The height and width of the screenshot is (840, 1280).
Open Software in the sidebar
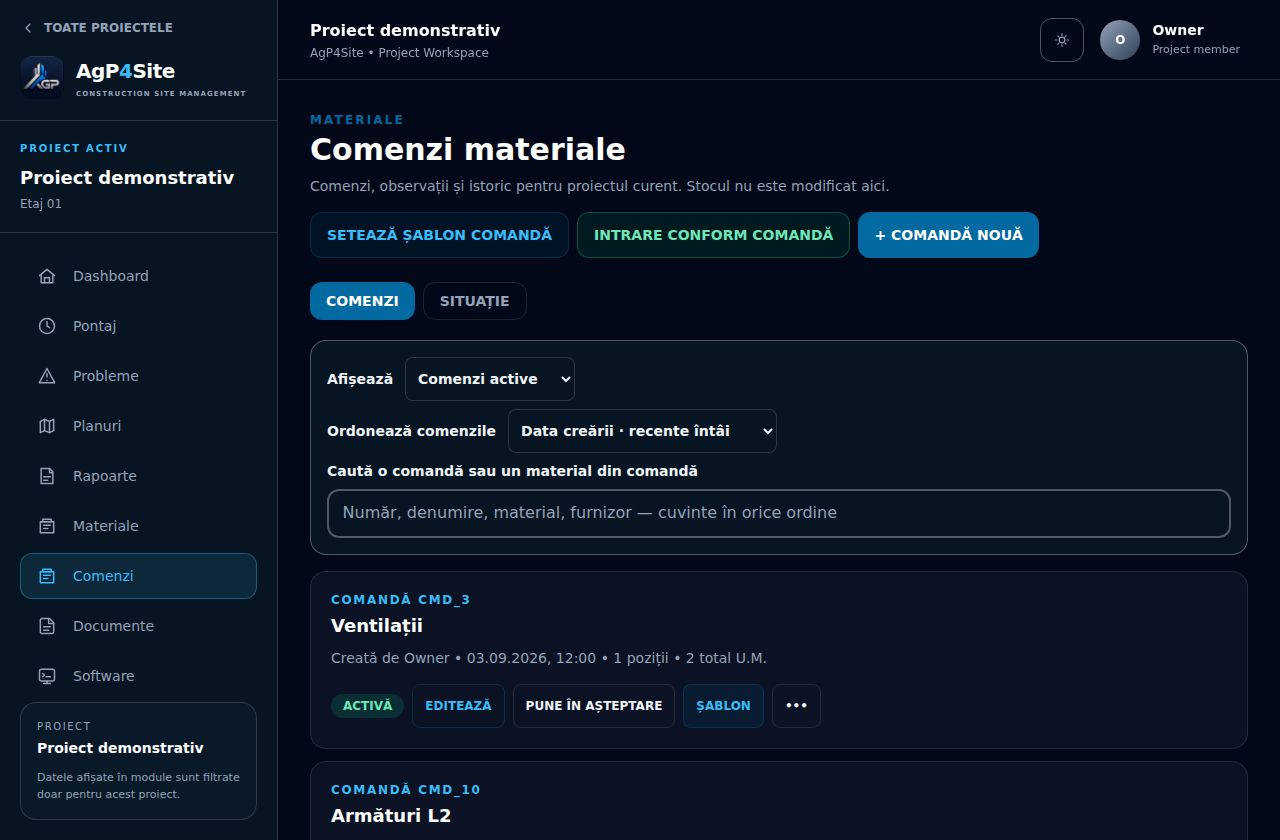click(x=138, y=676)
